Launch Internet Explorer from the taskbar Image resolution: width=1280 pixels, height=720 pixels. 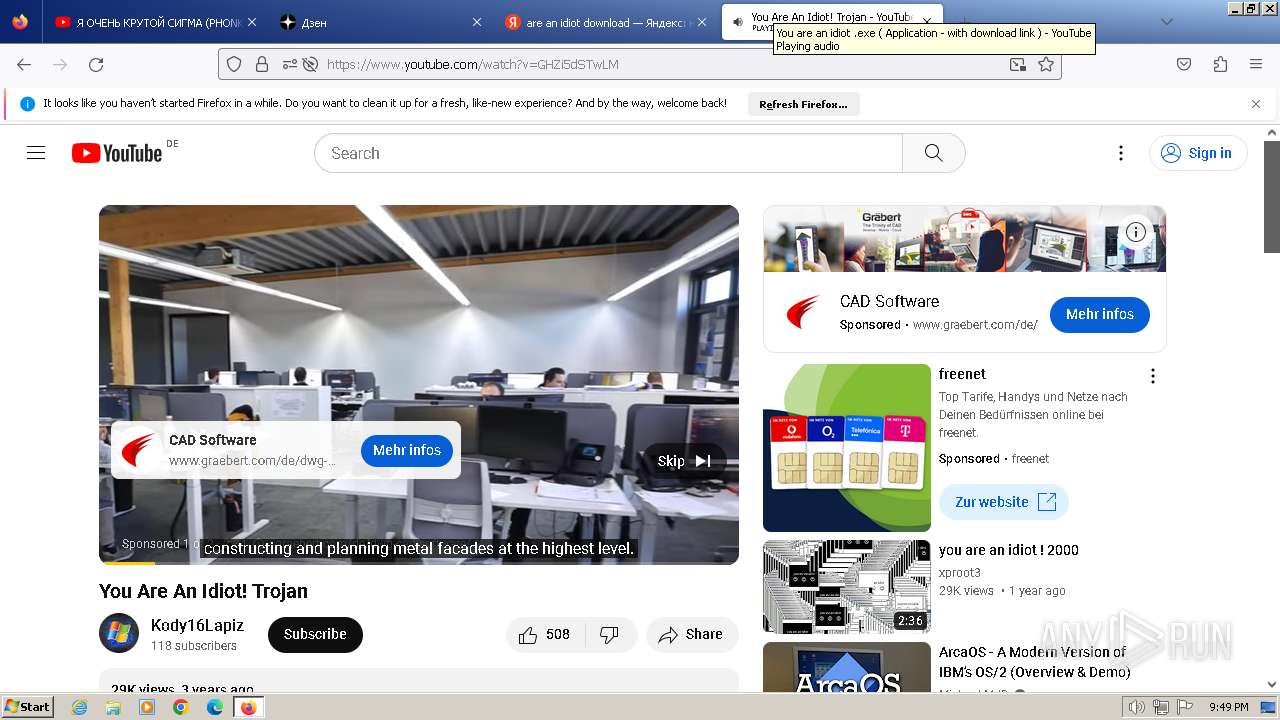click(80, 707)
